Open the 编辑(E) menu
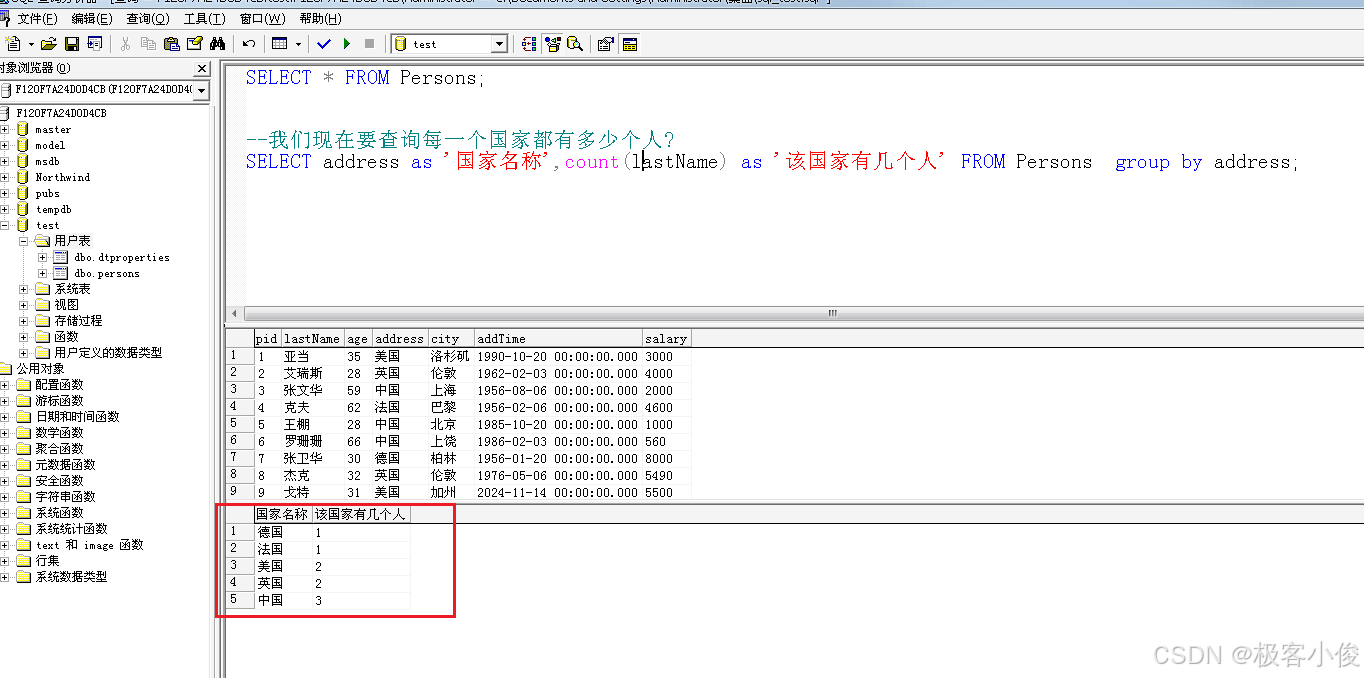 click(91, 19)
